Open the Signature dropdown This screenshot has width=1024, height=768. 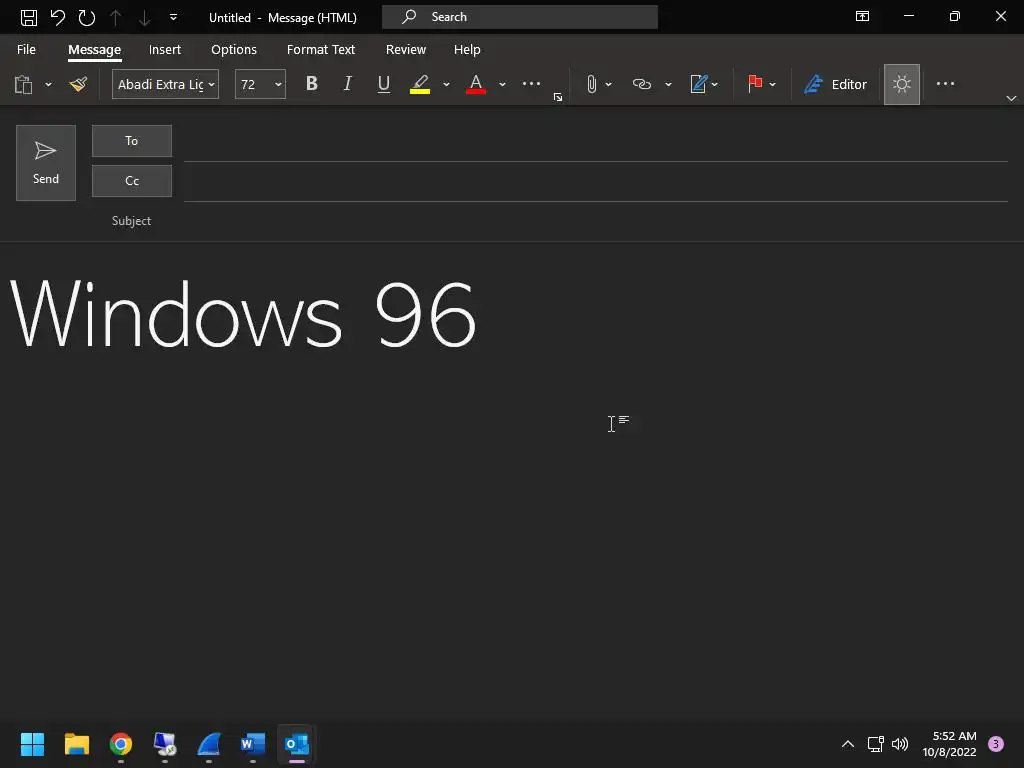[704, 84]
